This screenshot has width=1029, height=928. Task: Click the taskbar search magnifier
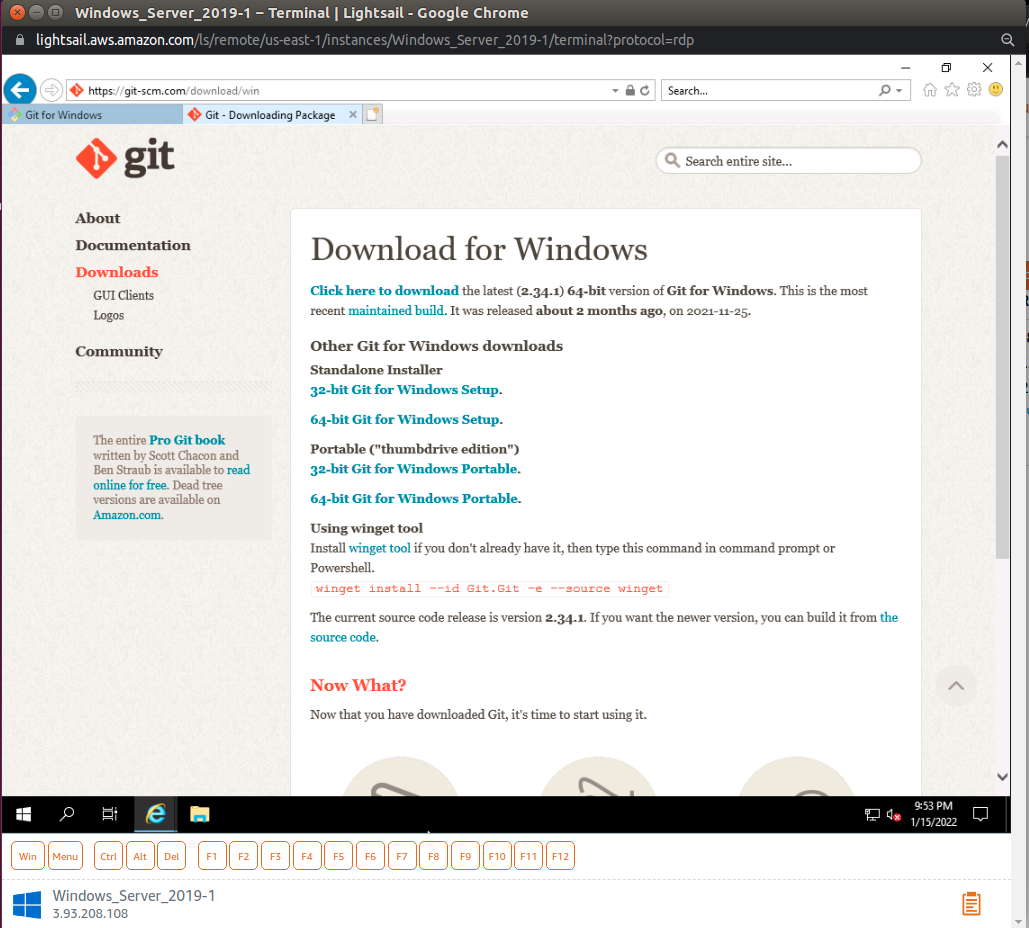pyautogui.click(x=67, y=814)
